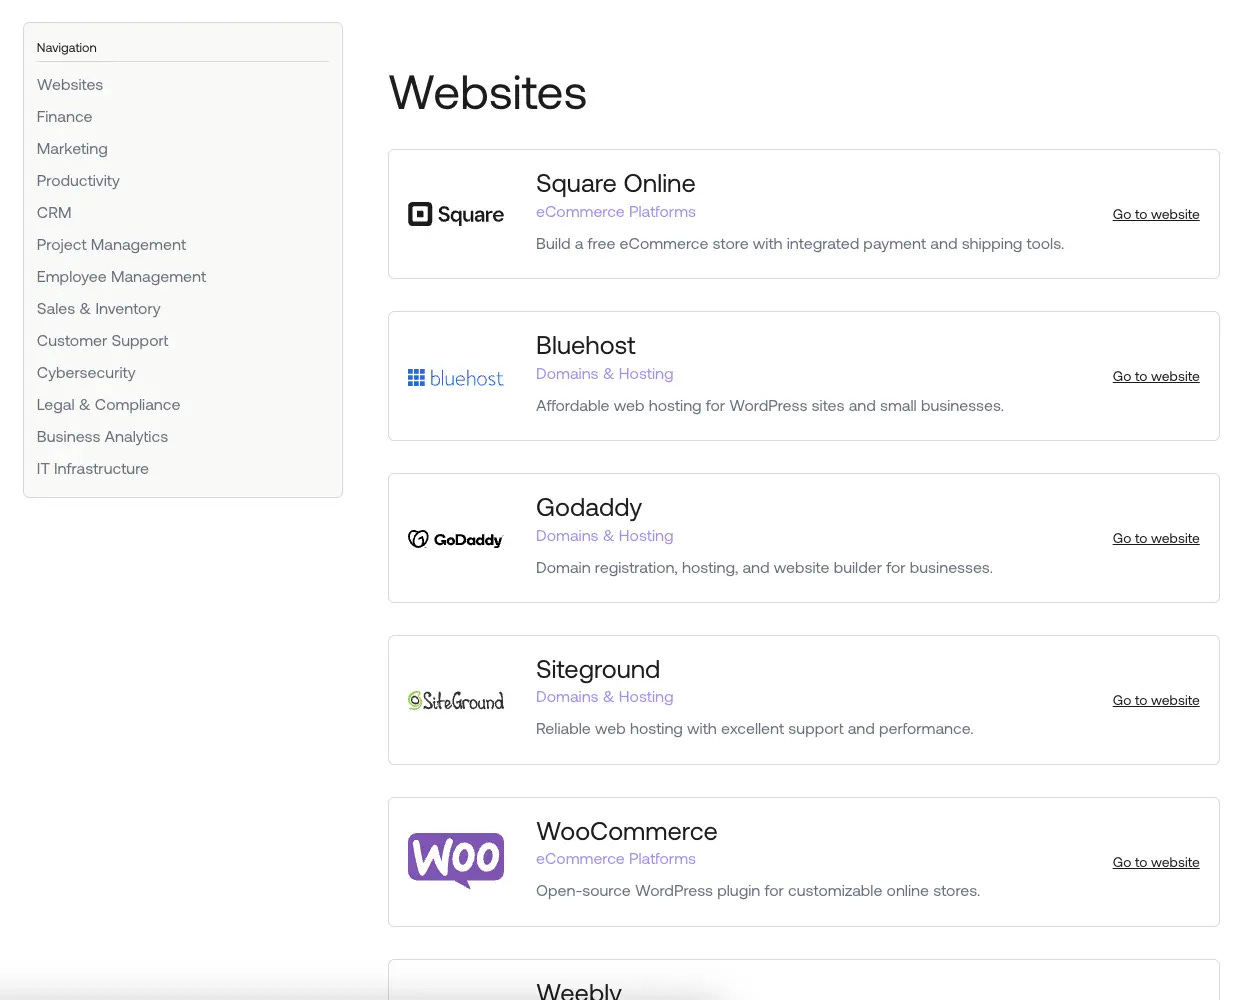Click the GoDaddy logo
Image resolution: width=1234 pixels, height=1000 pixels.
pos(456,539)
